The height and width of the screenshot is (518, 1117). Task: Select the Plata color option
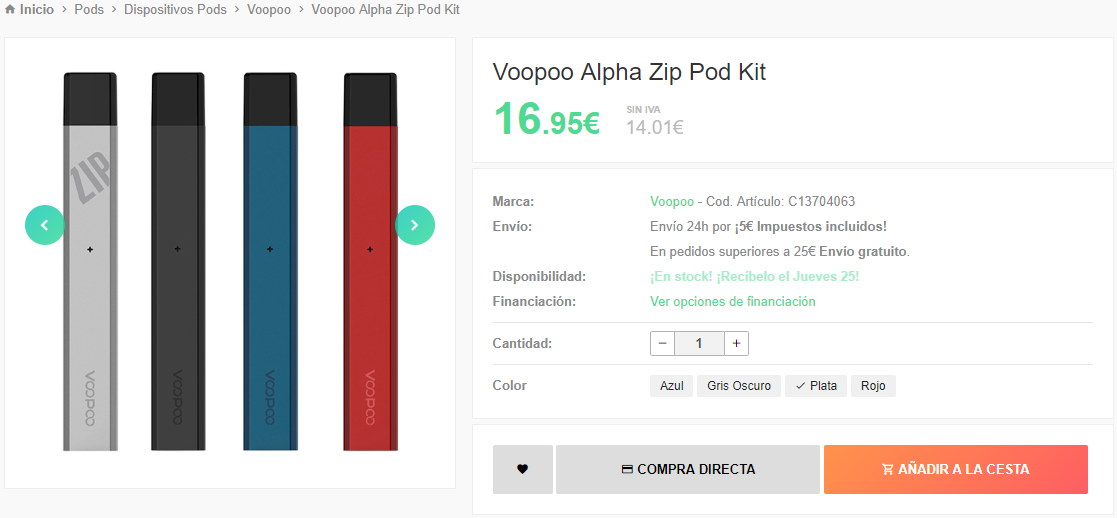[816, 386]
